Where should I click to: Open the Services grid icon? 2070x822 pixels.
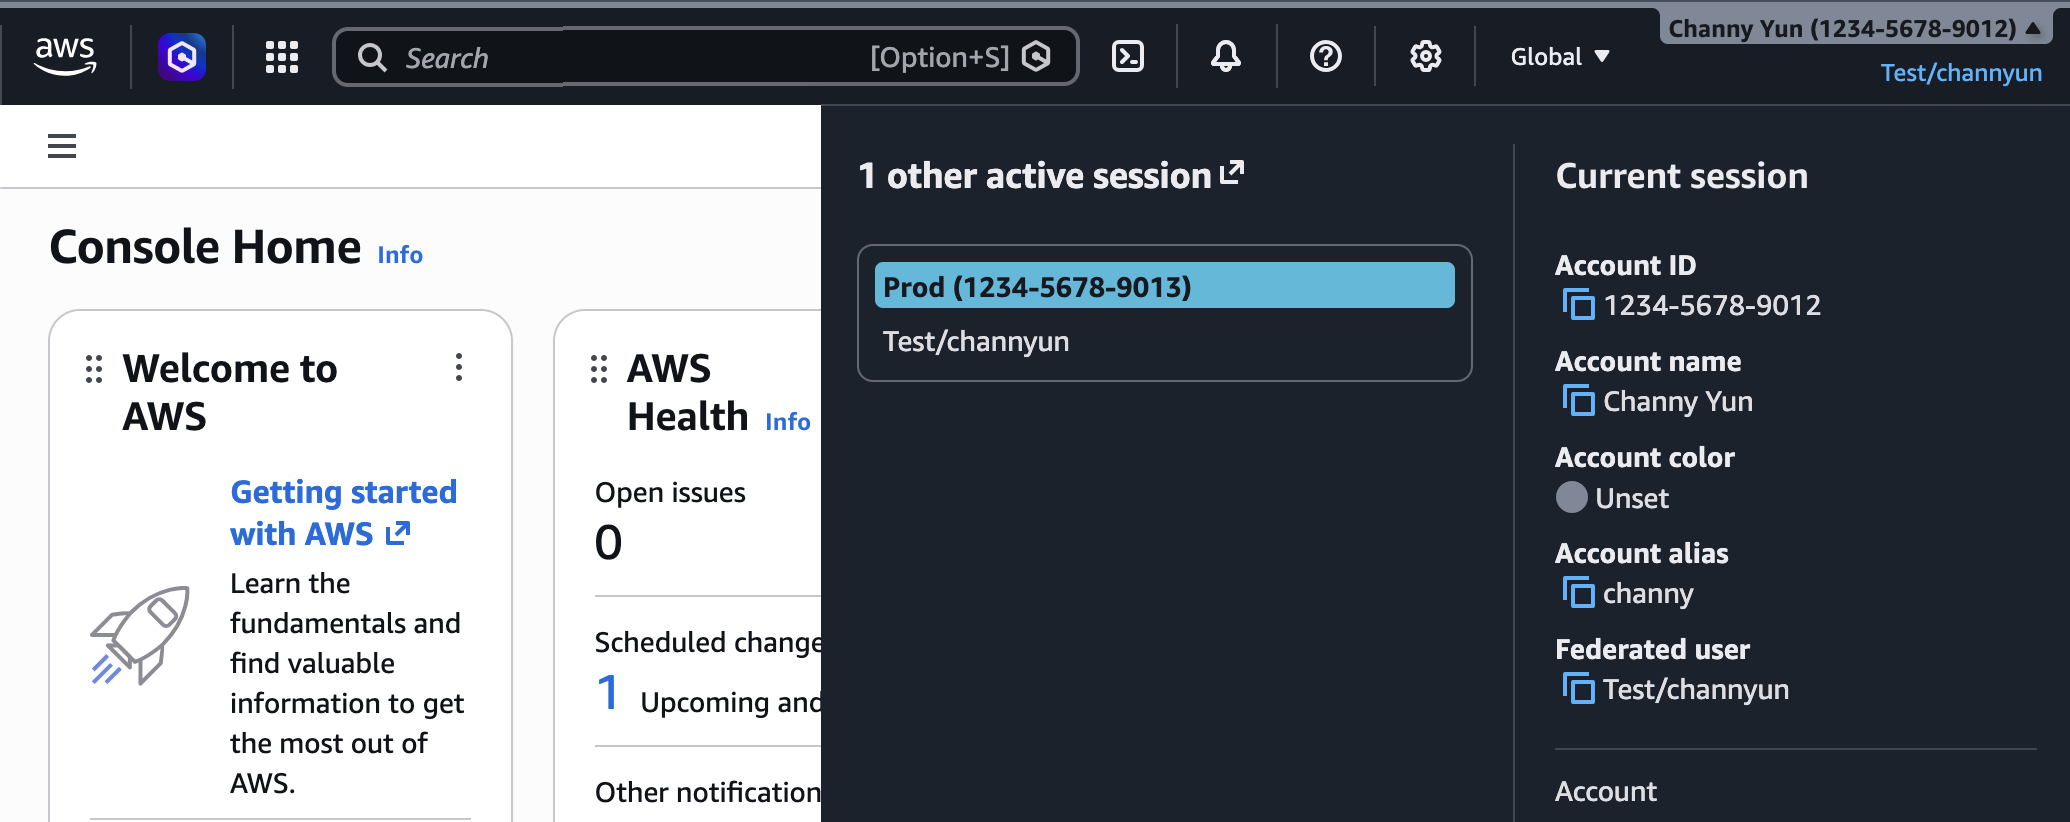[x=281, y=57]
